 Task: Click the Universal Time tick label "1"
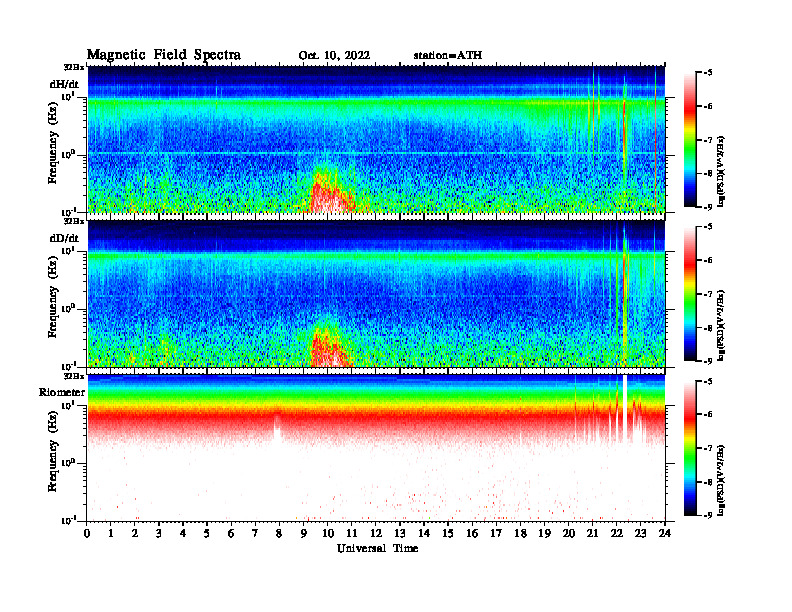[111, 533]
